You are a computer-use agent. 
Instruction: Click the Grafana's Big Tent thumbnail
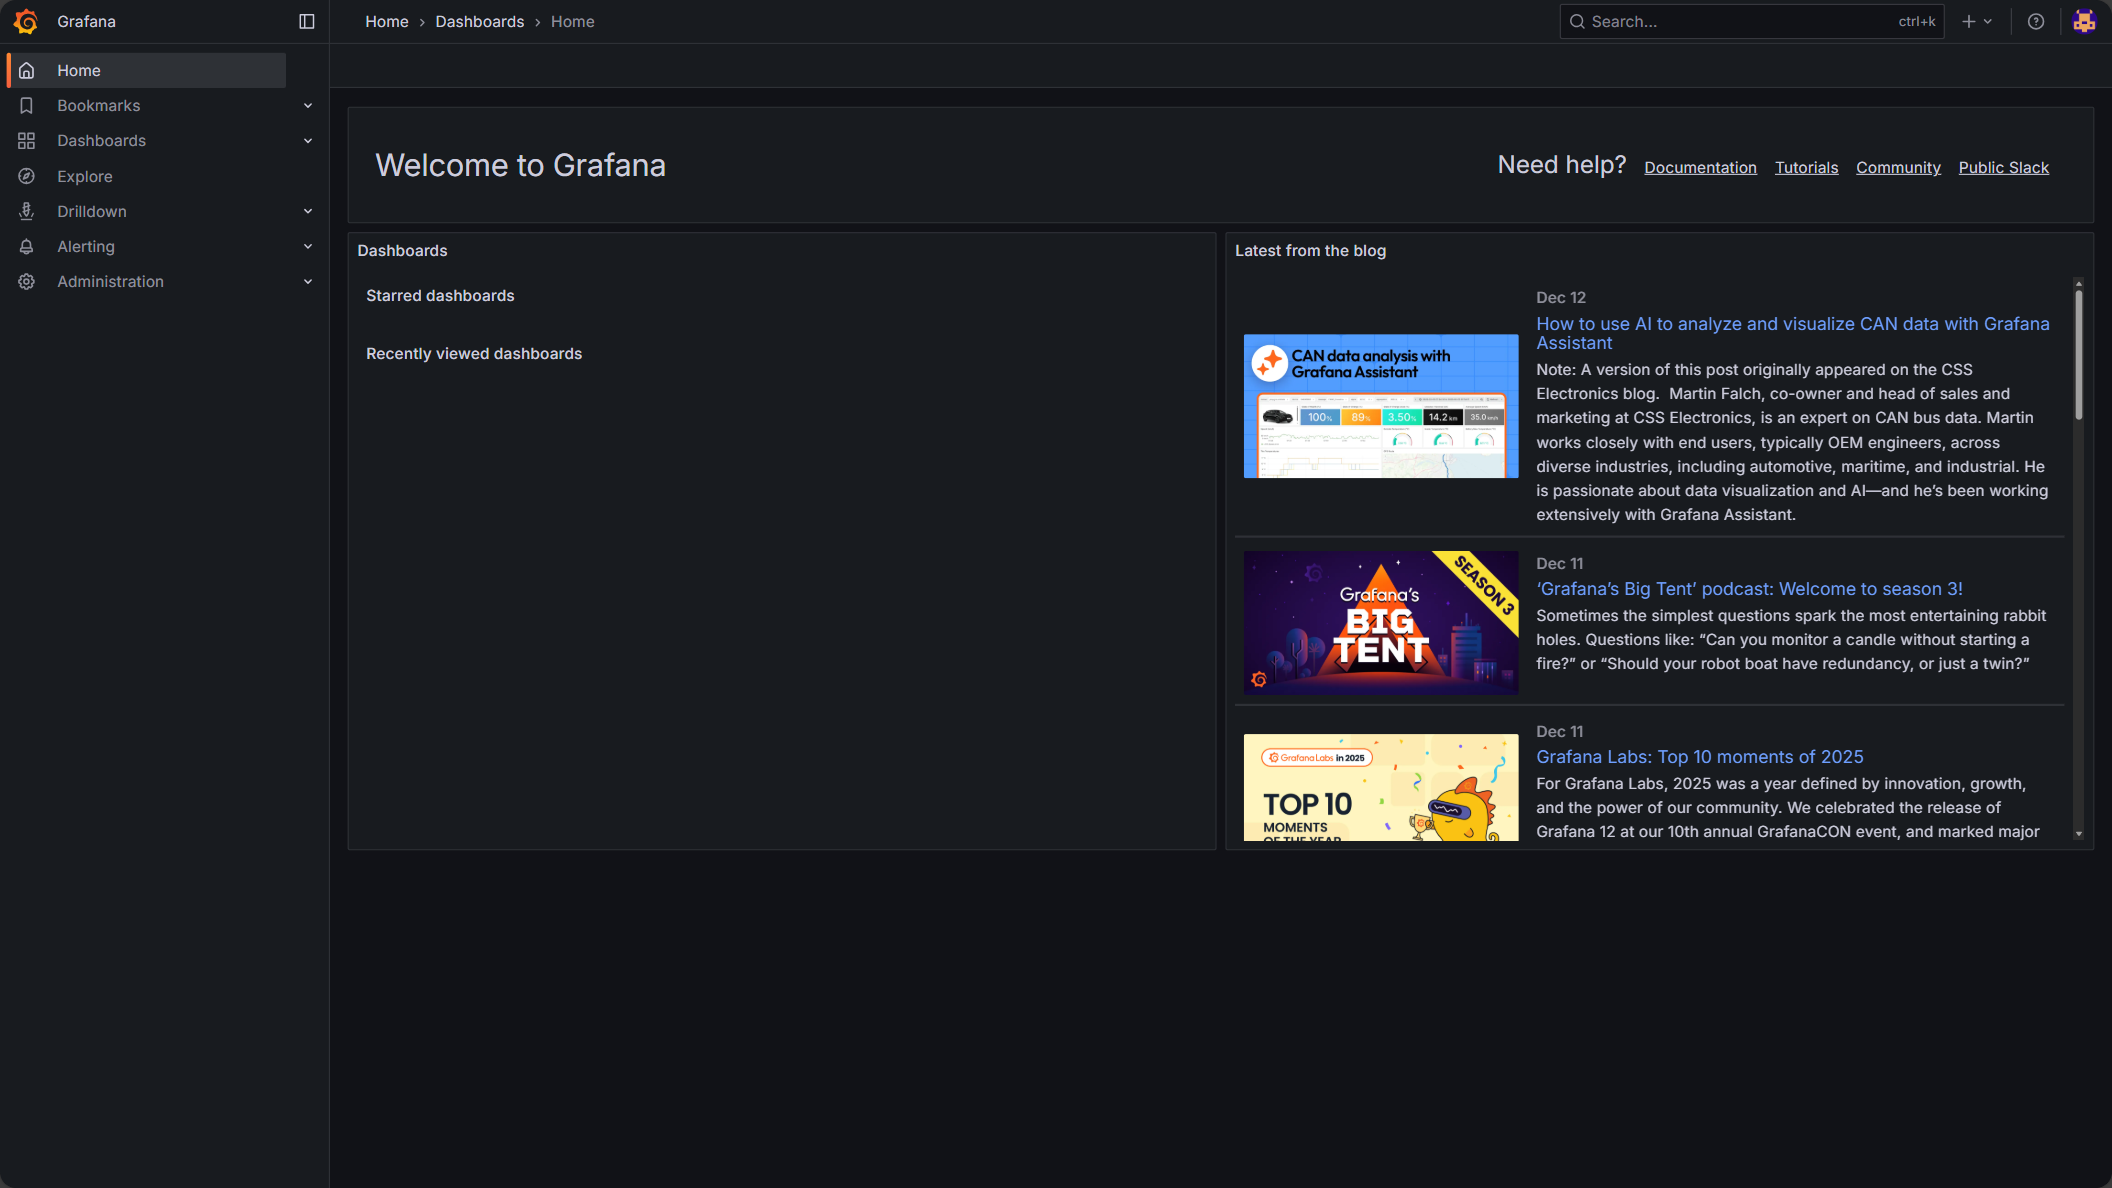click(x=1380, y=622)
